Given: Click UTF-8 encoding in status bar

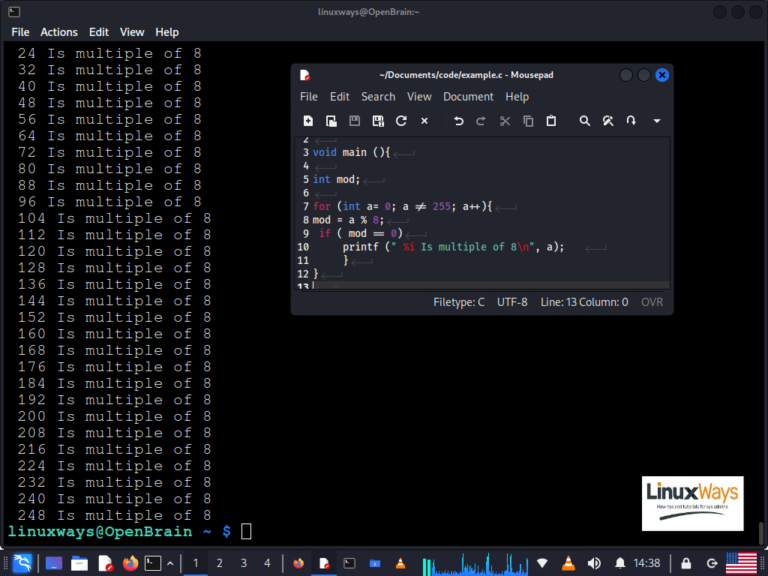Looking at the screenshot, I should click(512, 302).
